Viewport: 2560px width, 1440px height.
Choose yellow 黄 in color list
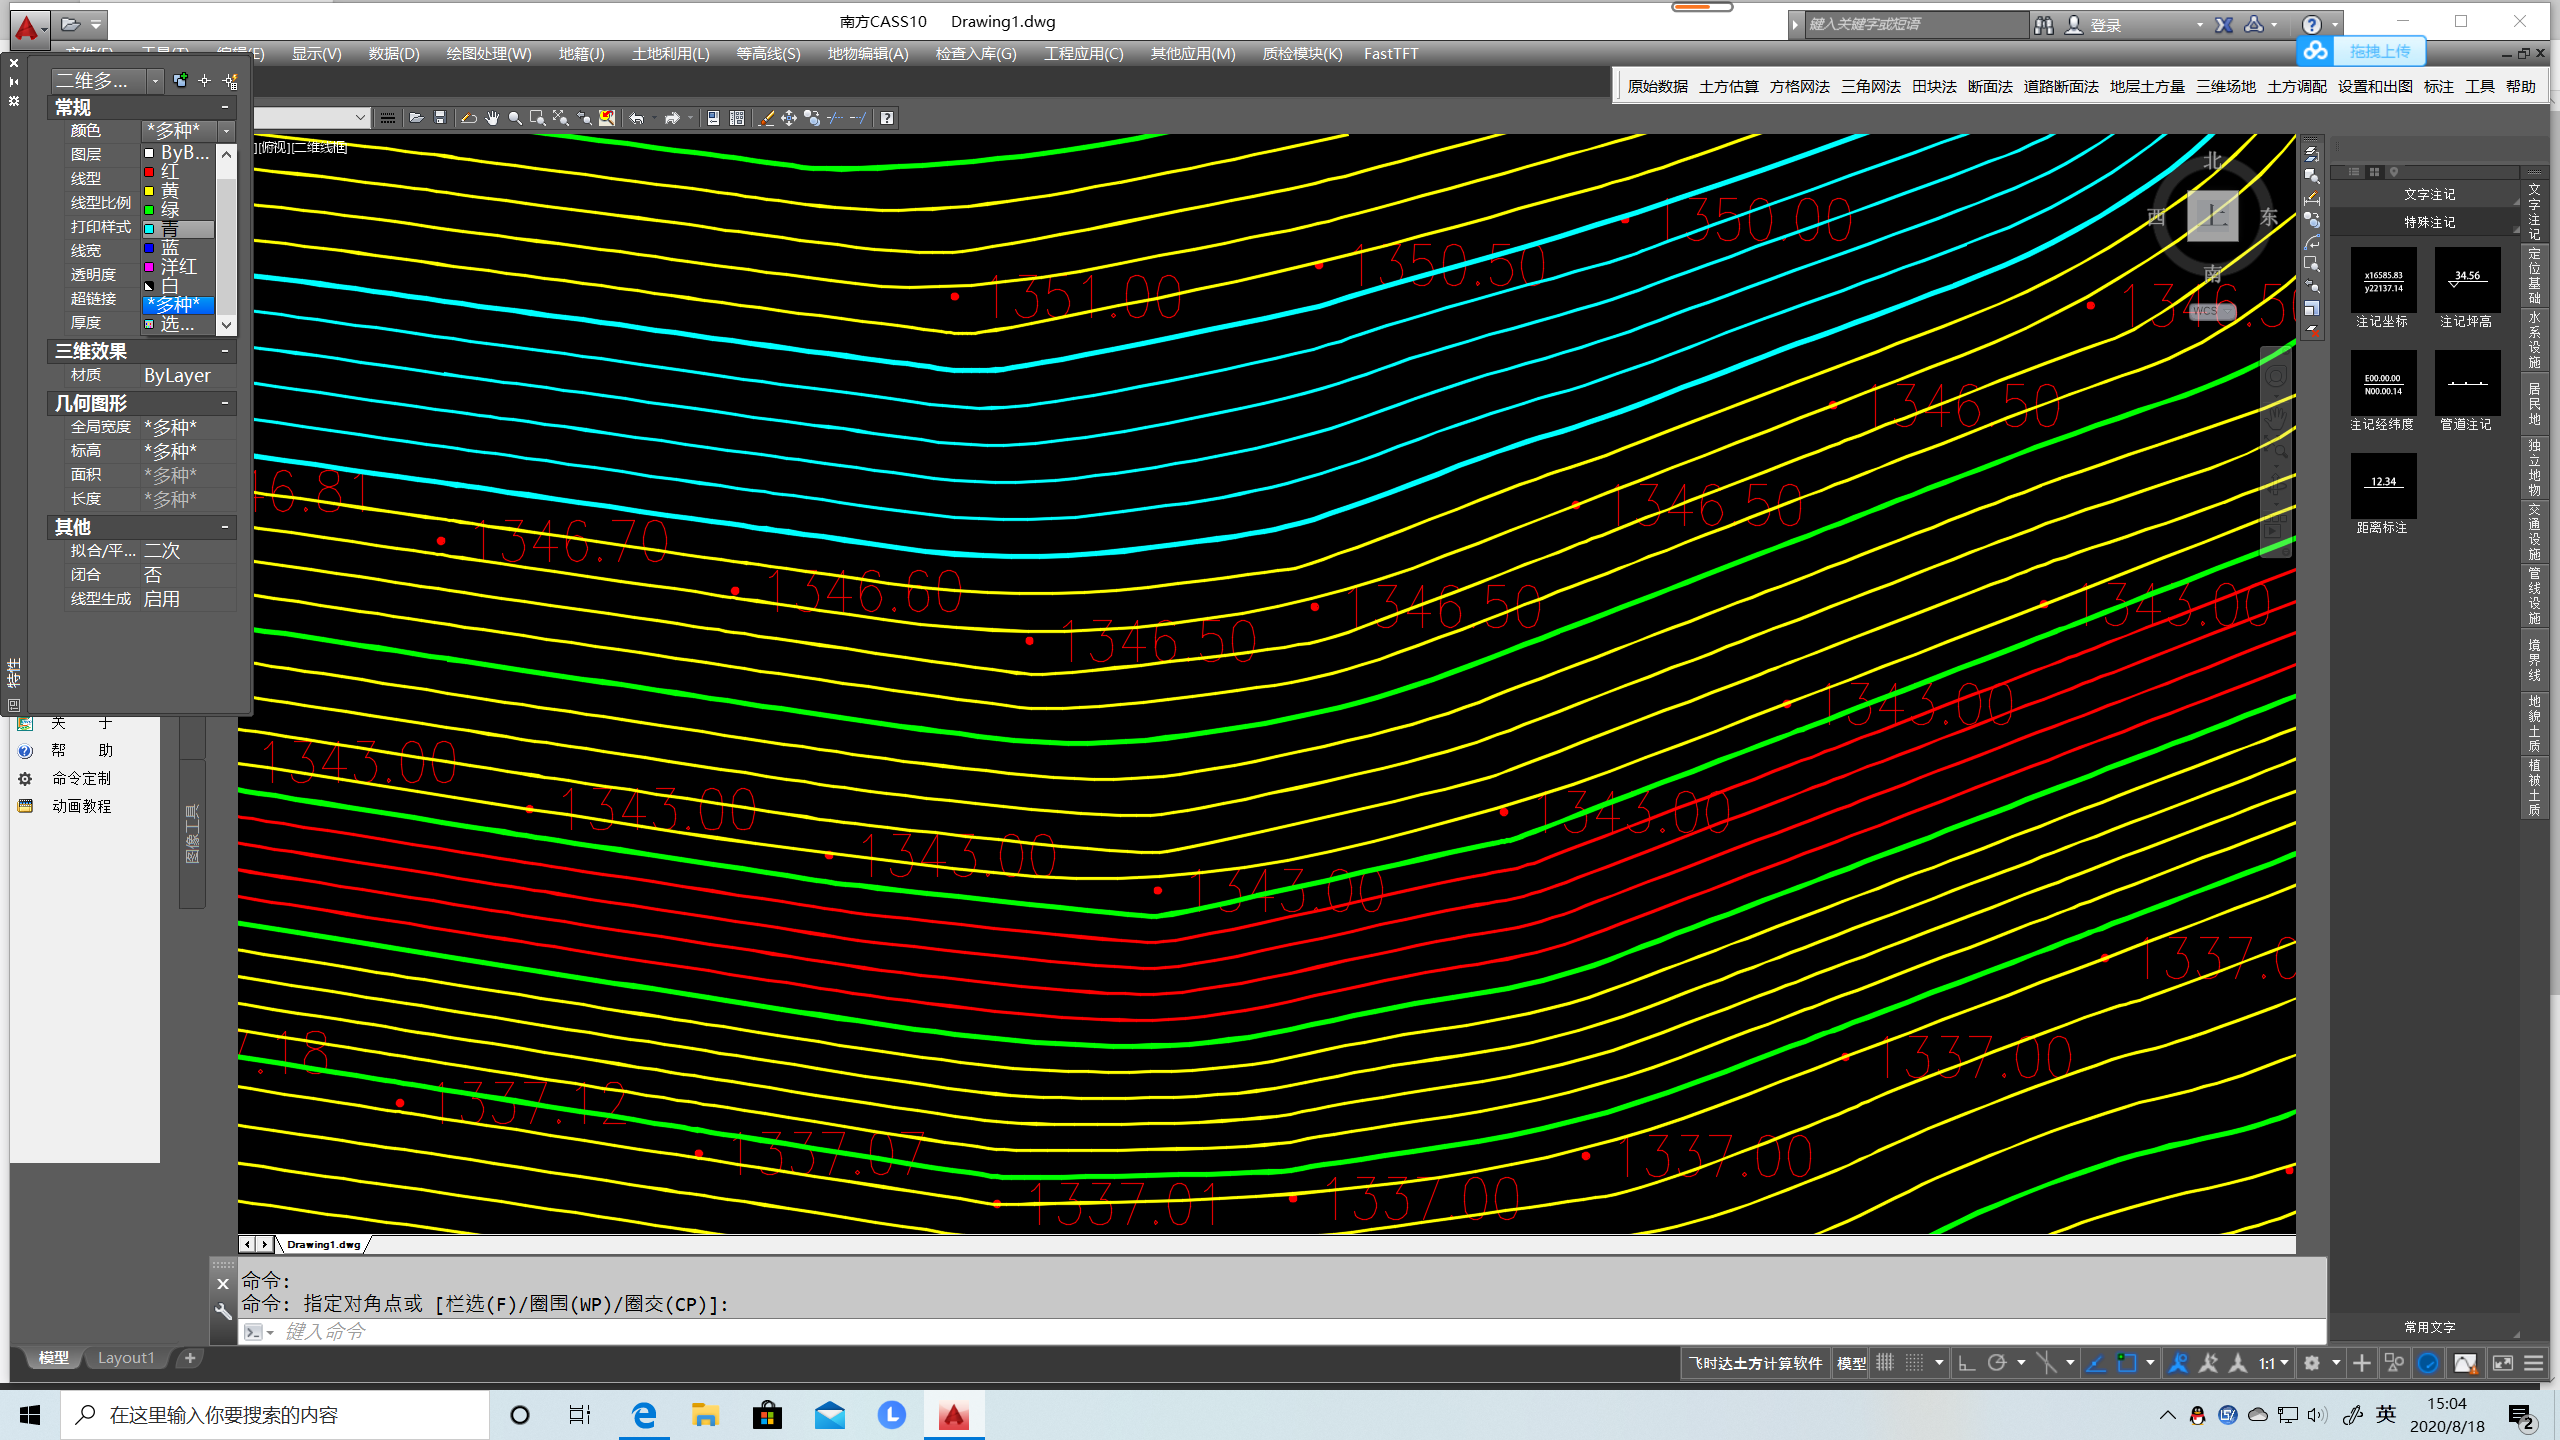[x=178, y=191]
